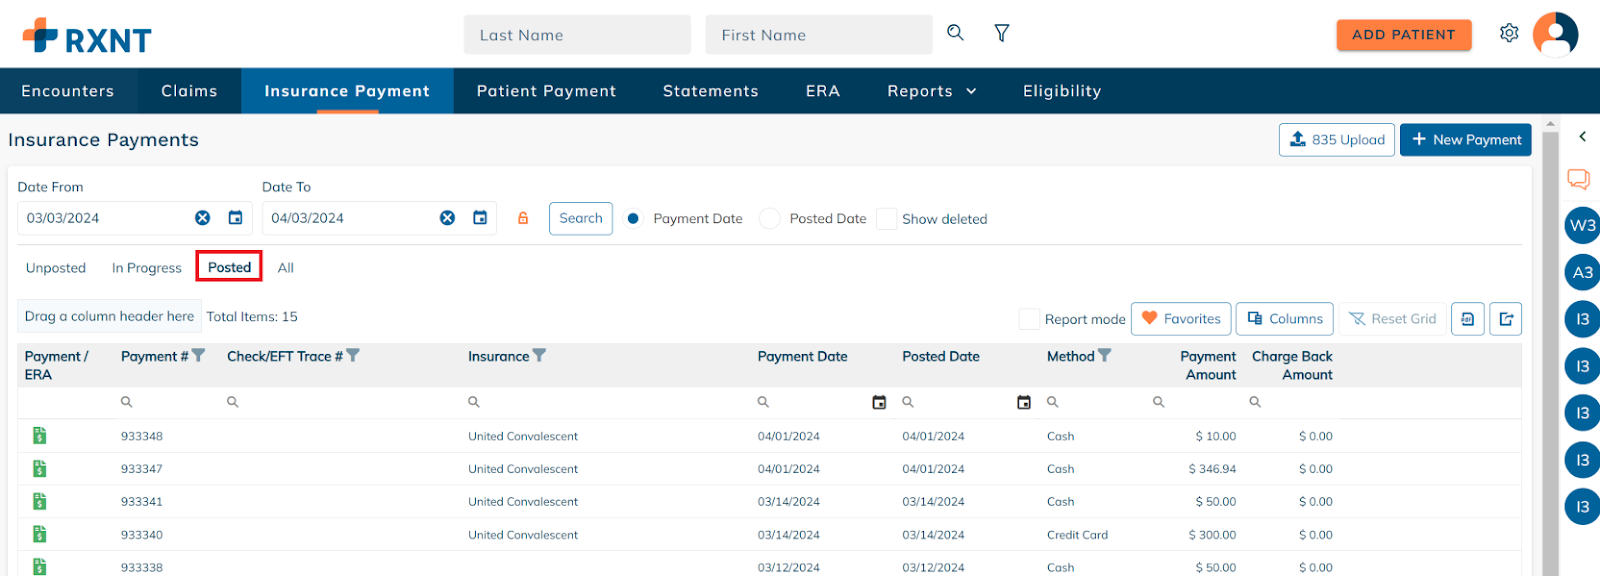The image size is (1600, 576).
Task: Clear the Date From field
Action: [x=202, y=218]
